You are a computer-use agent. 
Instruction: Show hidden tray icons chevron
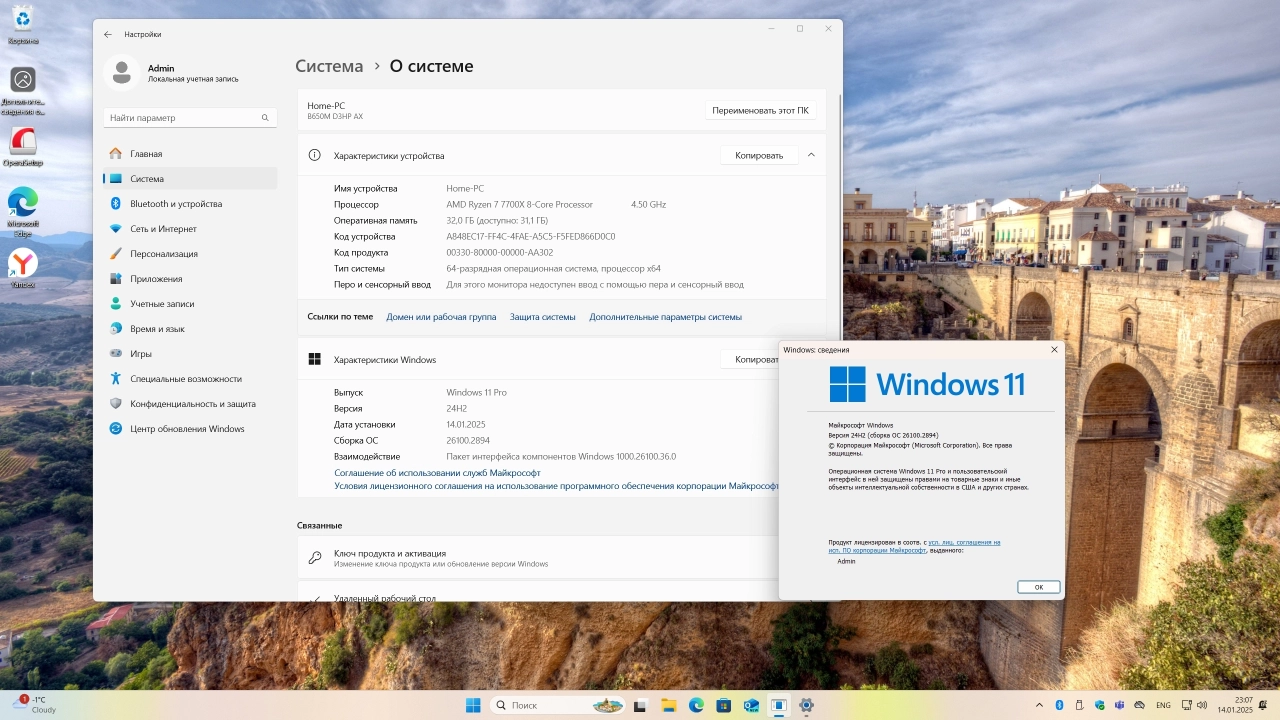1040,705
